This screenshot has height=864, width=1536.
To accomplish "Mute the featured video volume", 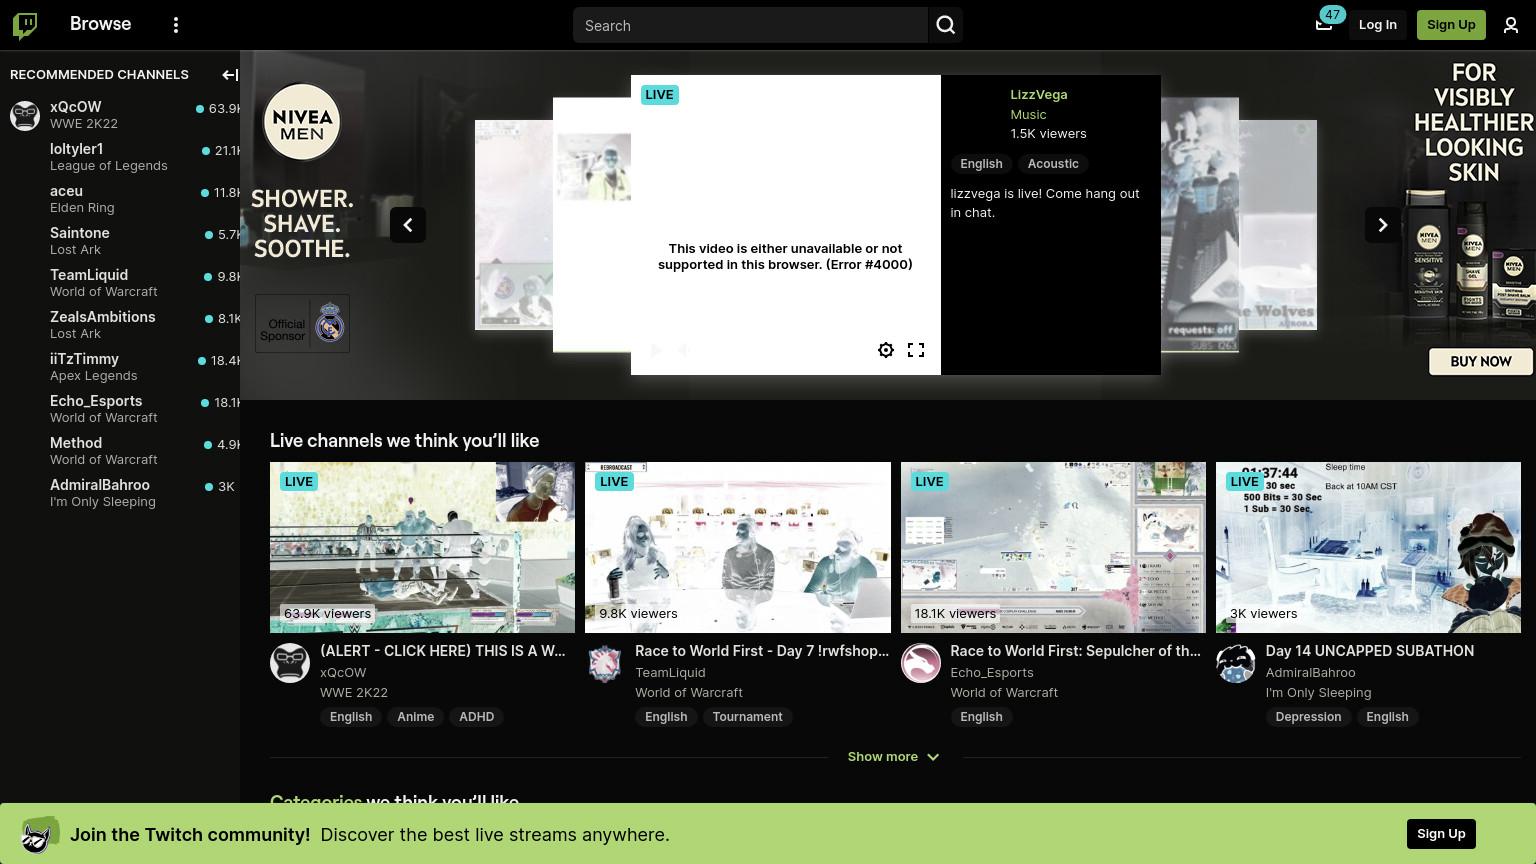I will (x=685, y=350).
